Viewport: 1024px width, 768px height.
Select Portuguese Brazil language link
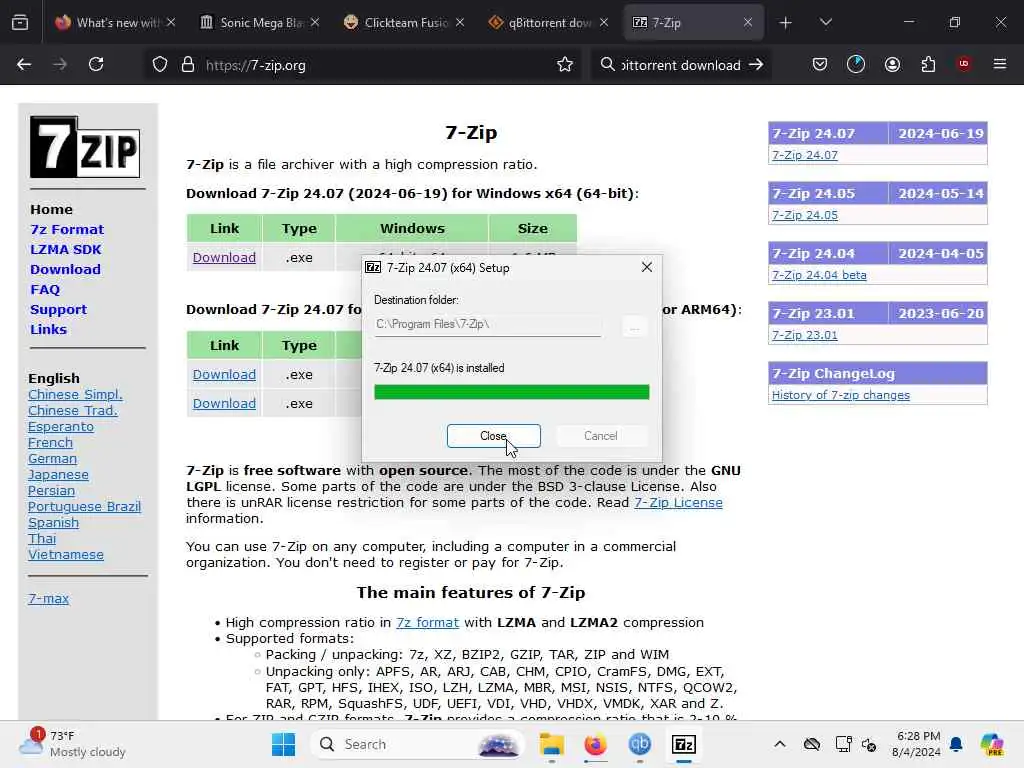coord(84,507)
